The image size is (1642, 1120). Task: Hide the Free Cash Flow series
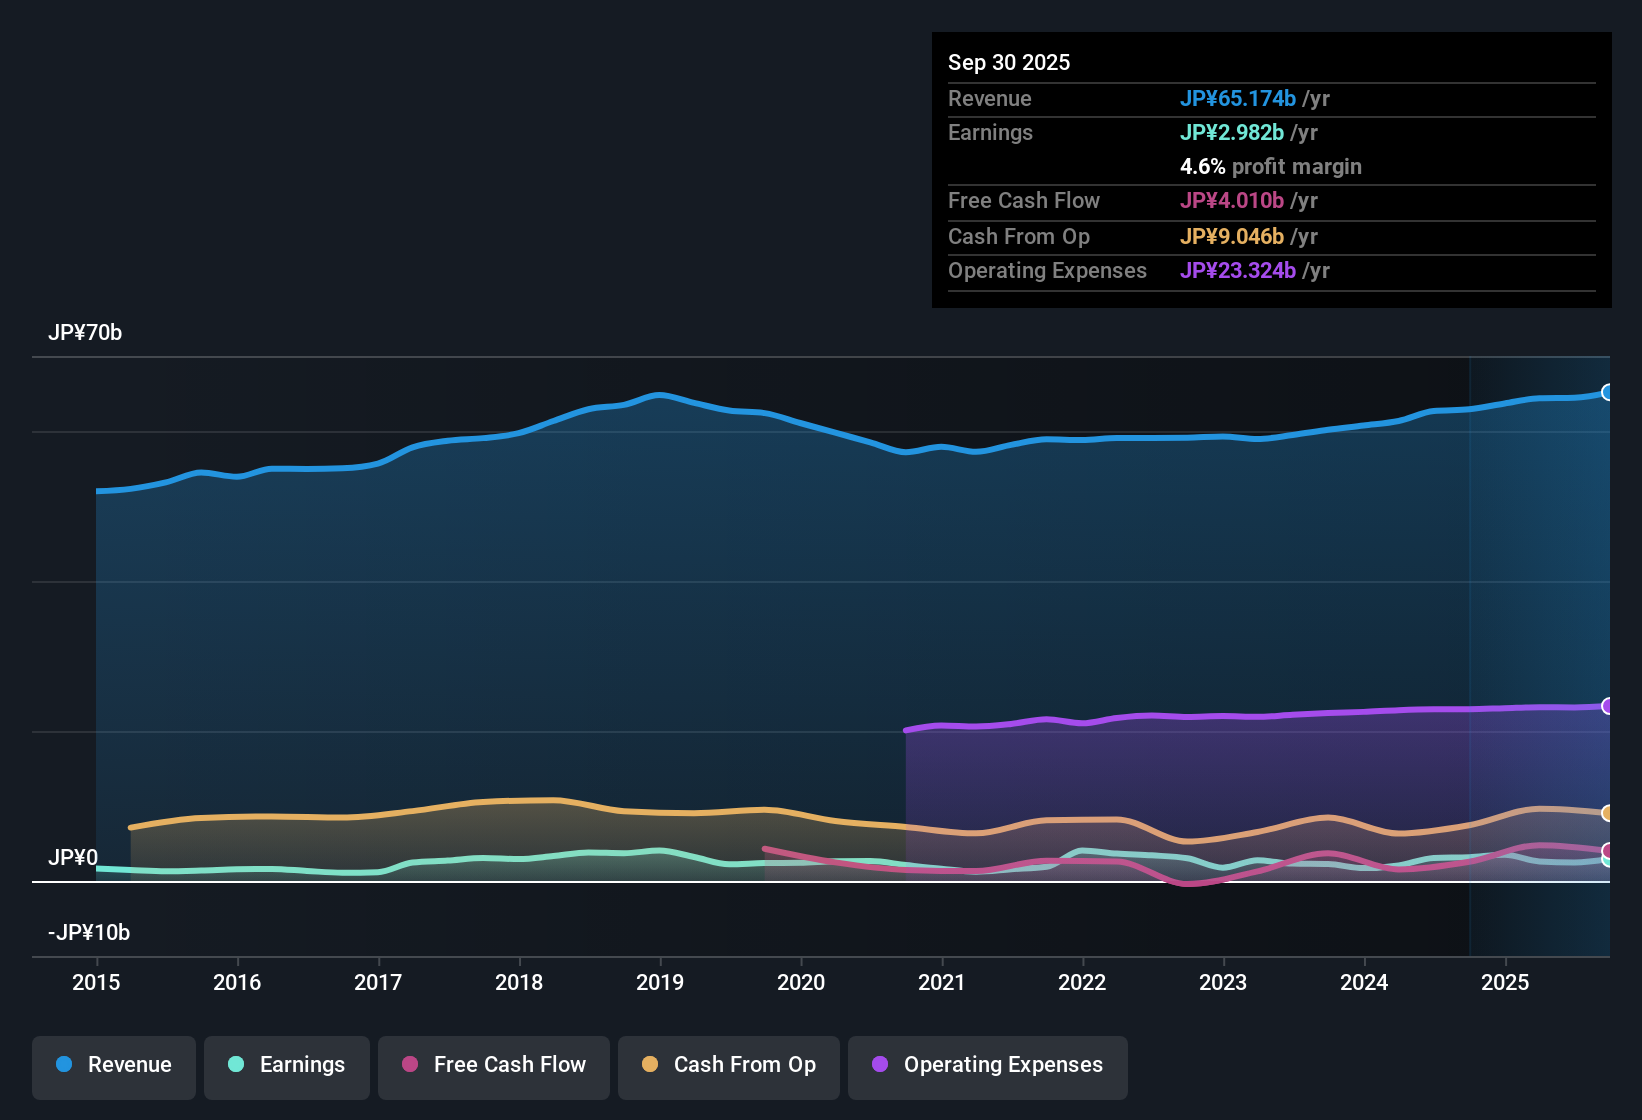(x=494, y=1065)
